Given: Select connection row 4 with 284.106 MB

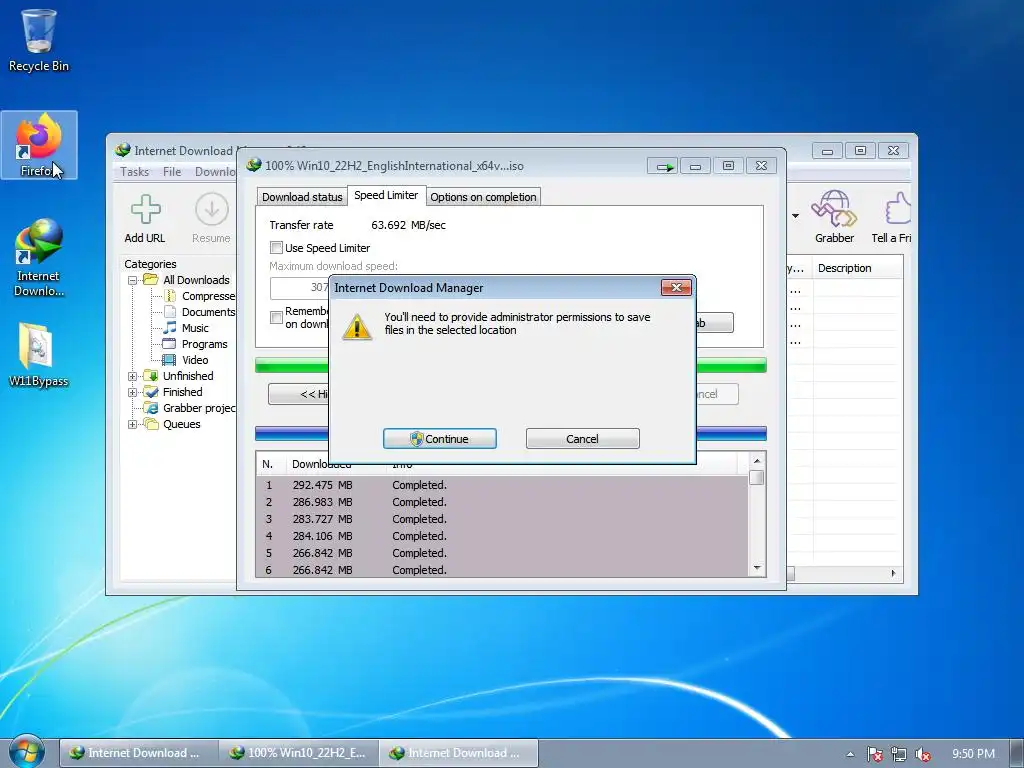Looking at the screenshot, I should click(502, 536).
